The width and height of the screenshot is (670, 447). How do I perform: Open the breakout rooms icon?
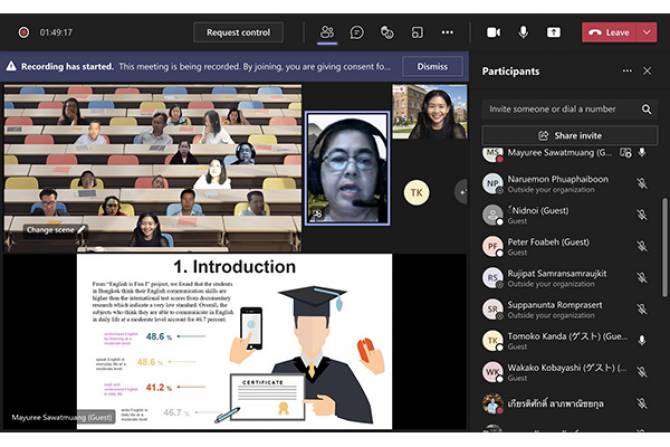click(417, 32)
